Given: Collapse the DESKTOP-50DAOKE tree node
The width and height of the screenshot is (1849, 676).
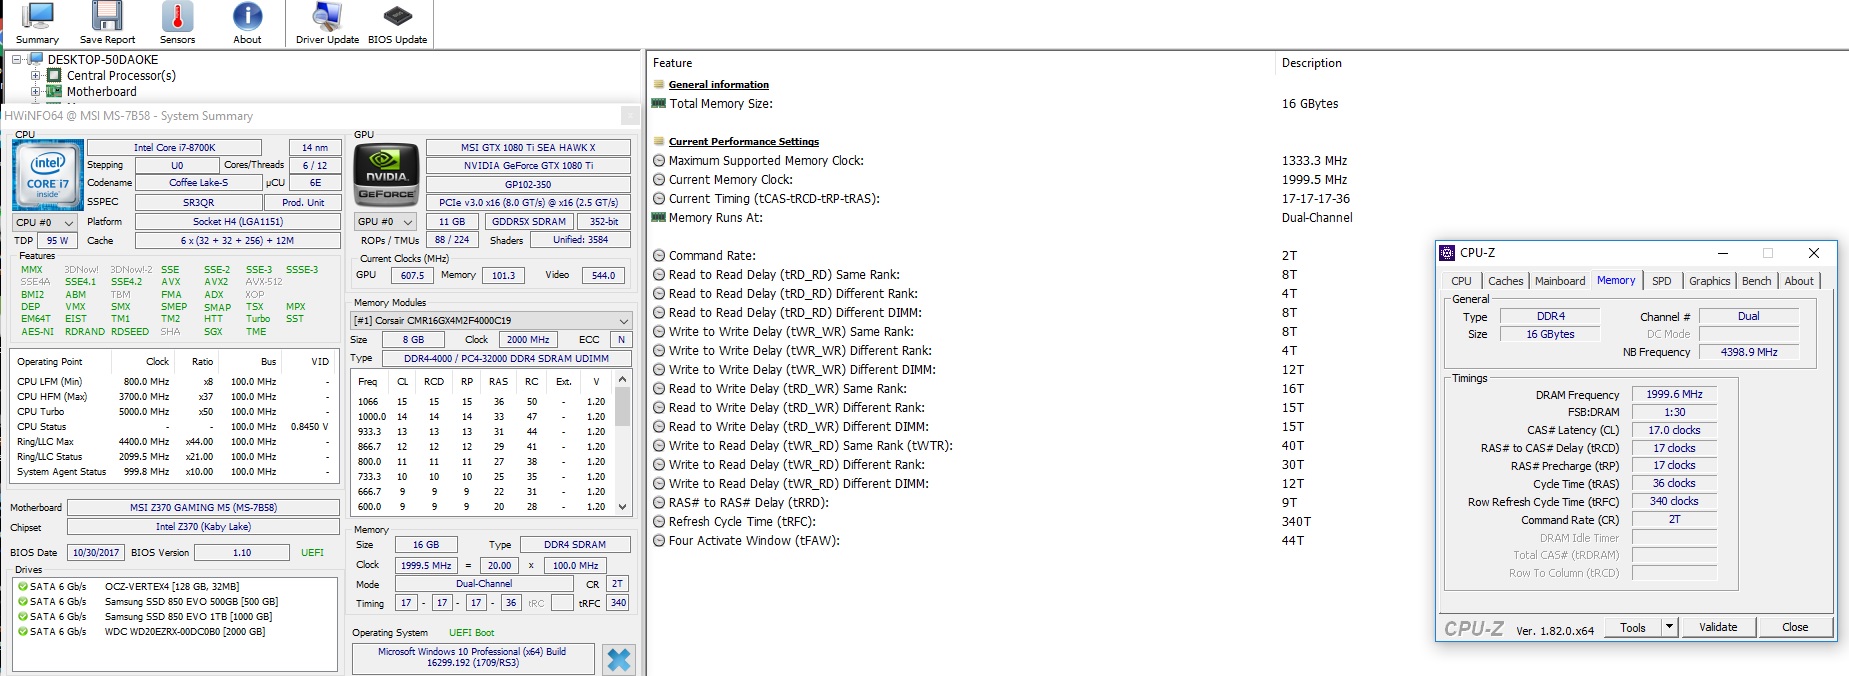Looking at the screenshot, I should [x=17, y=60].
